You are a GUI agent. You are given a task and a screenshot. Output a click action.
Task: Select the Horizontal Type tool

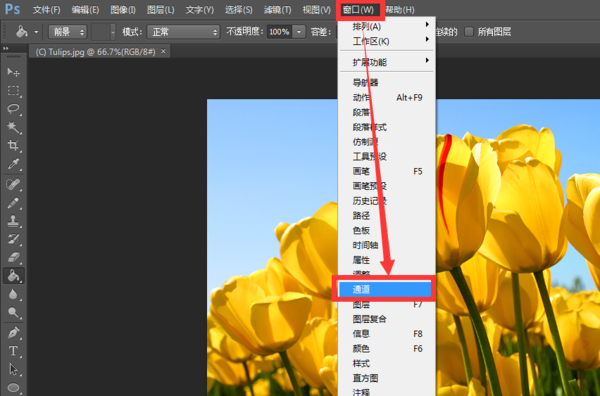pos(13,351)
